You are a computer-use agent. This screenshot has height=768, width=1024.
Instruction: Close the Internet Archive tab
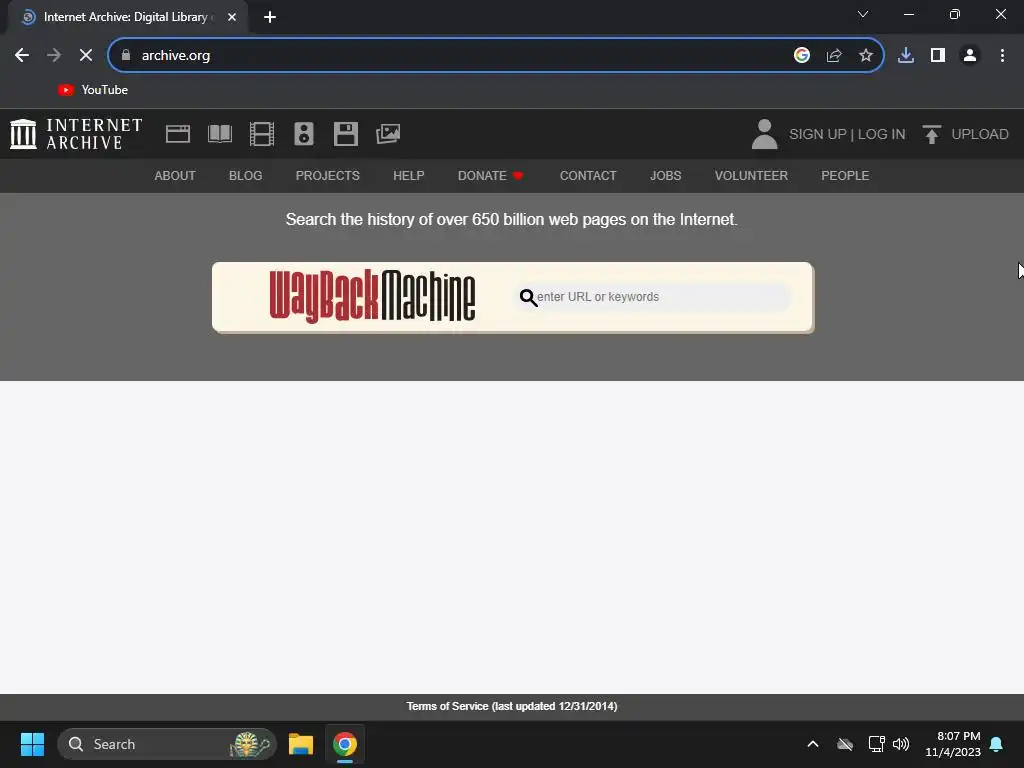click(x=232, y=17)
